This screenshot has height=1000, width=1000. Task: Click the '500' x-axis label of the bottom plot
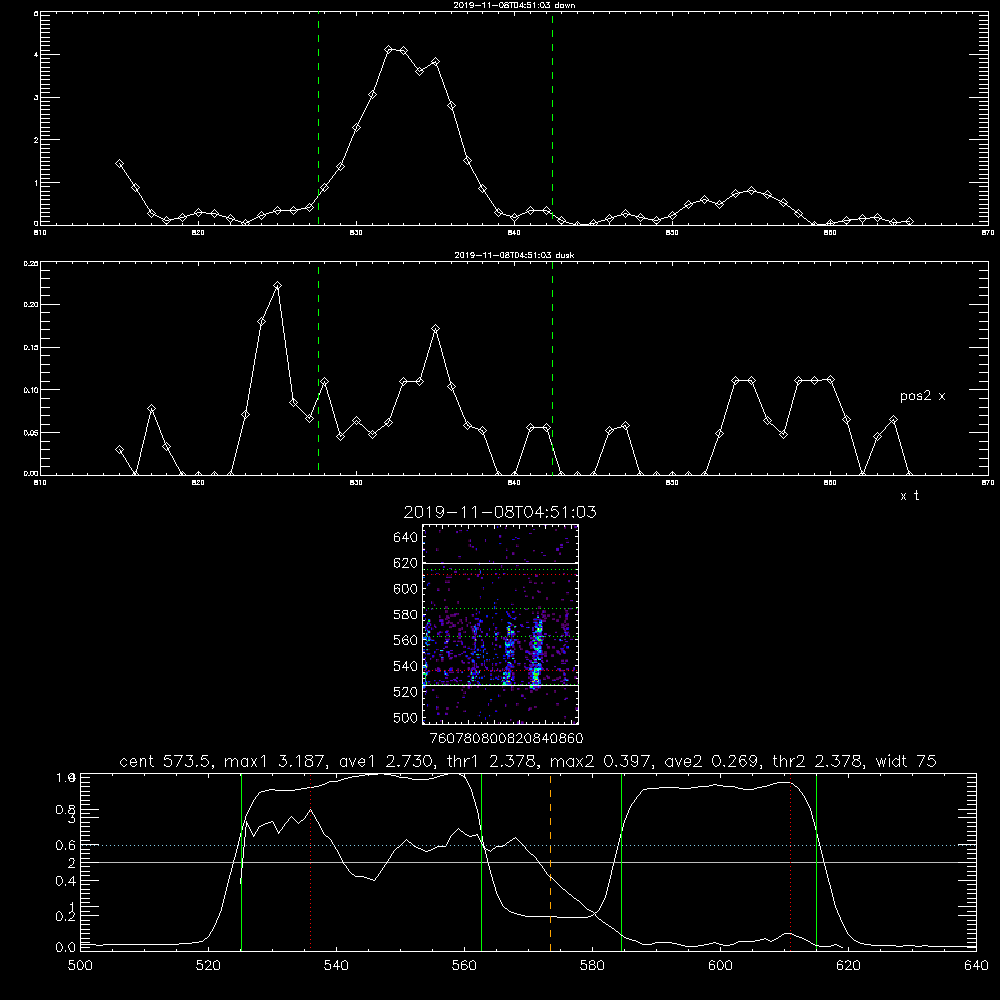80,966
